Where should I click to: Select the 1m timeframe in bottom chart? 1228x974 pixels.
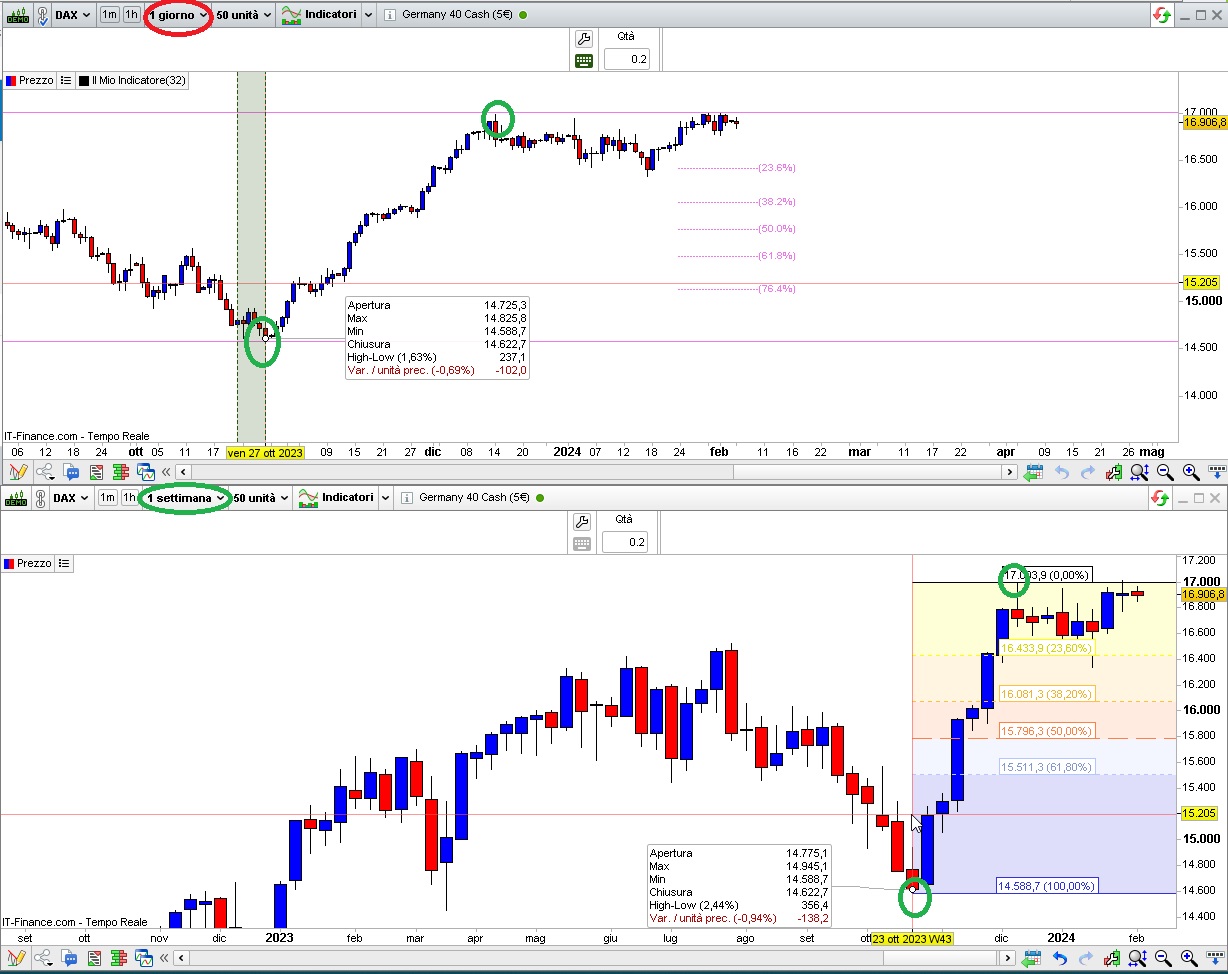(x=109, y=497)
